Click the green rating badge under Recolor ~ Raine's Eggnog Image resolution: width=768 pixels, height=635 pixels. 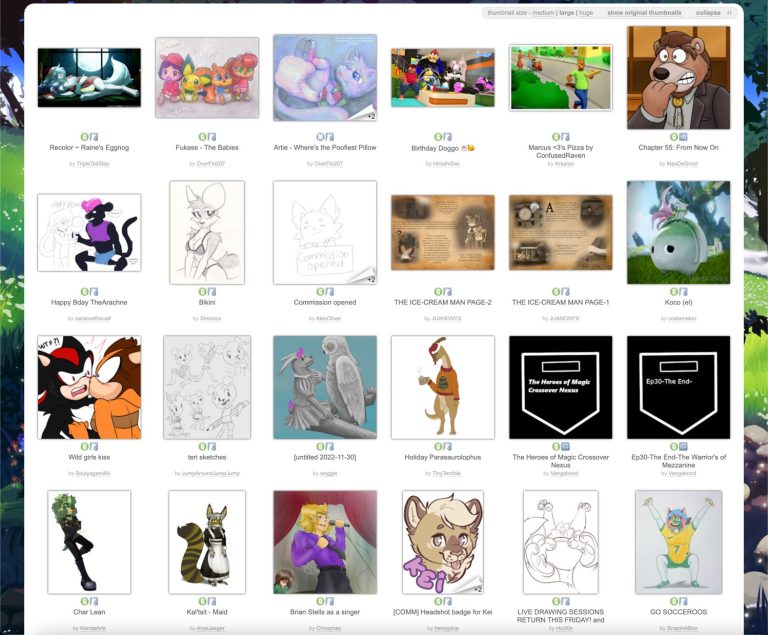[x=85, y=137]
